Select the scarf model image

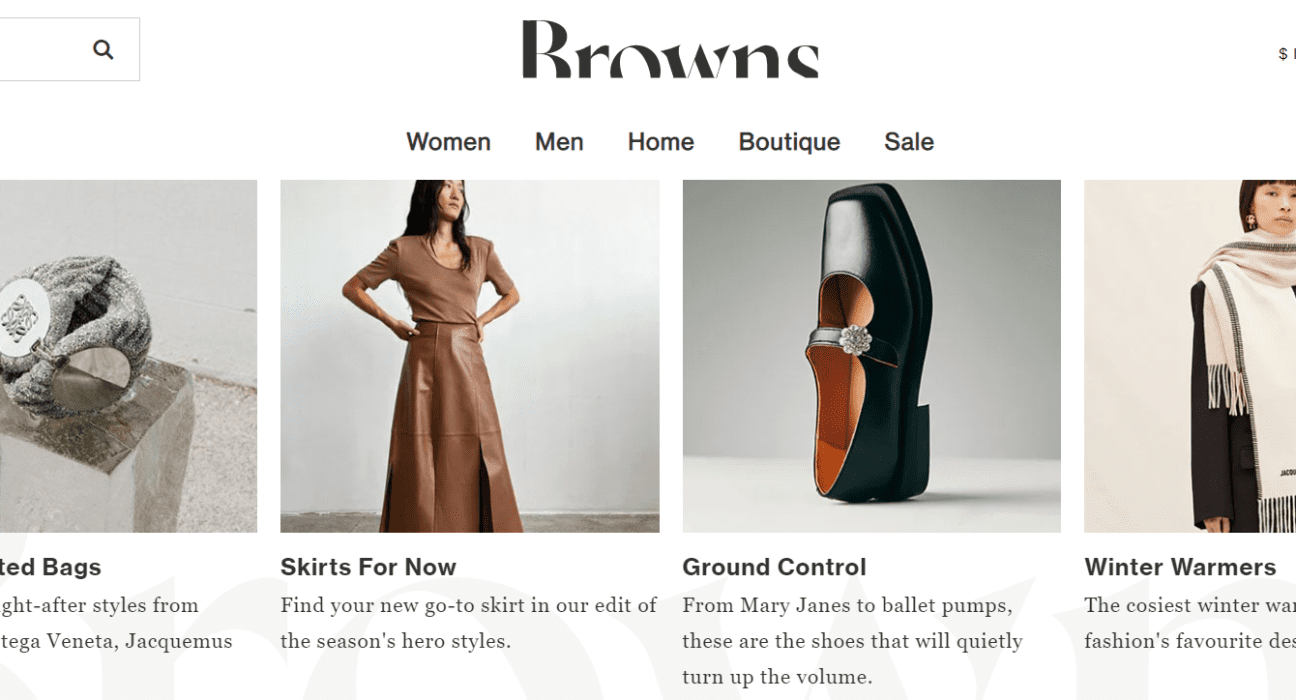1190,356
